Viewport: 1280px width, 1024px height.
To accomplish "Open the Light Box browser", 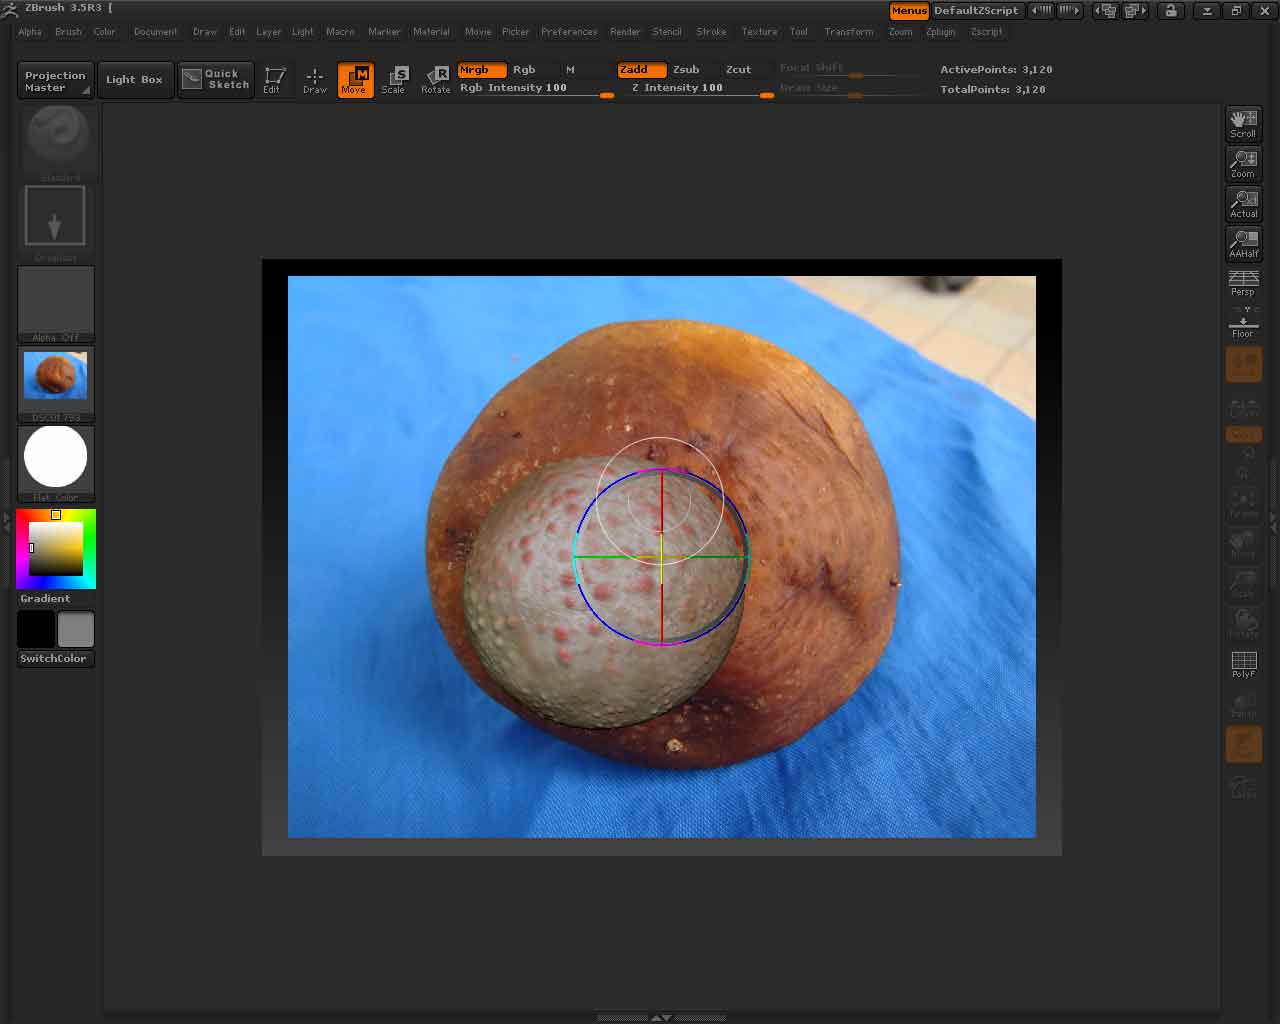I will click(x=135, y=79).
